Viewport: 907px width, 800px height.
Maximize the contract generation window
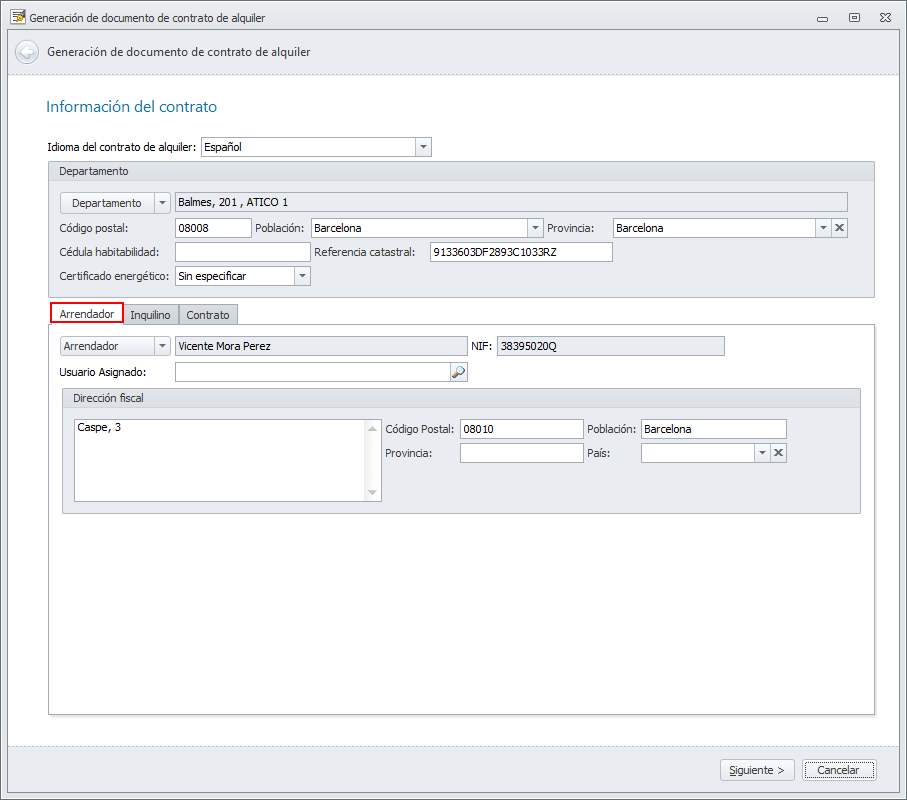(854, 17)
